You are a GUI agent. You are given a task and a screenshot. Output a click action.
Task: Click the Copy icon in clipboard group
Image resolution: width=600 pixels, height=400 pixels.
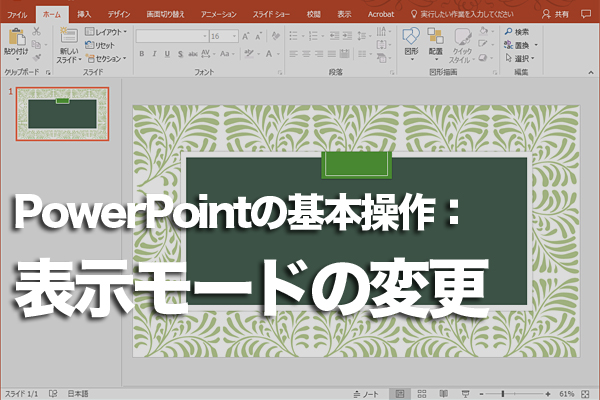pos(36,44)
